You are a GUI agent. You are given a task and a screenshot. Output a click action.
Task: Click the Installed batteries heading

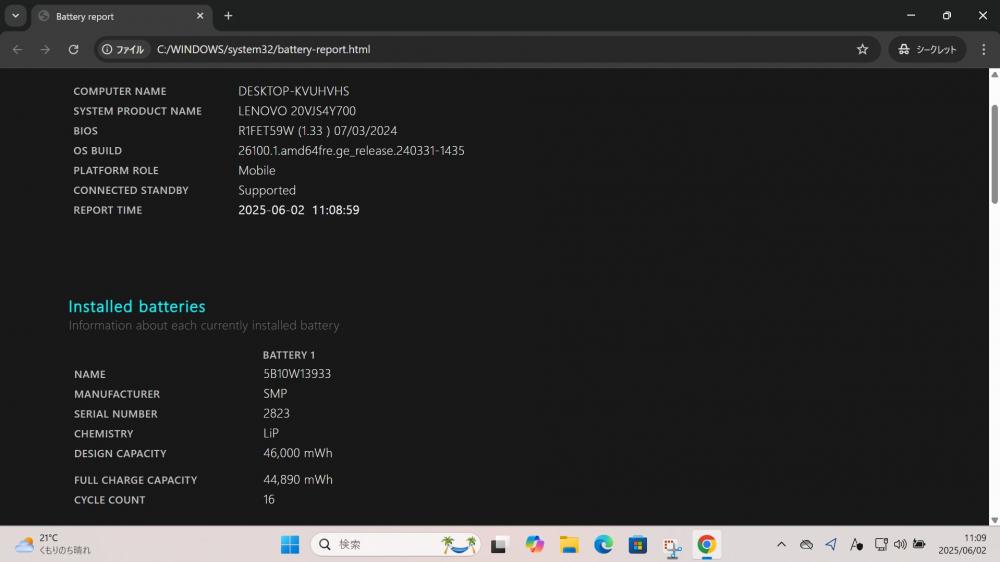pyautogui.click(x=137, y=307)
